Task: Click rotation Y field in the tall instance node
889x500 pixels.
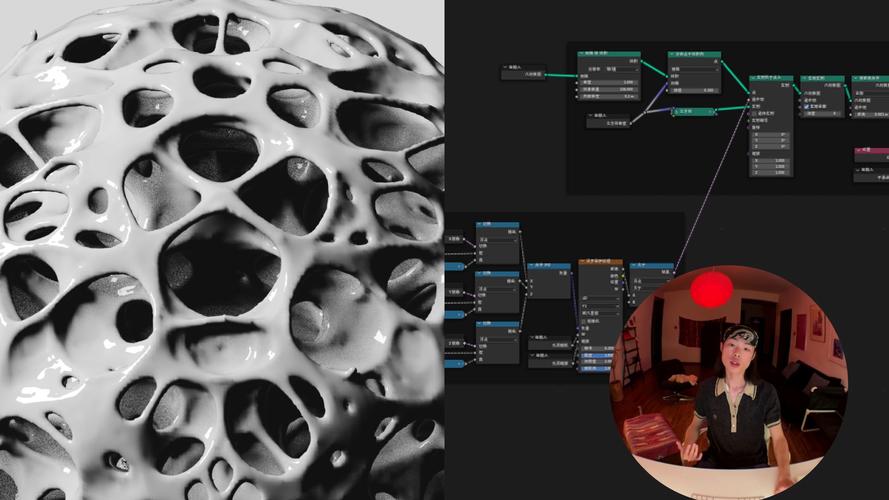Action: [771, 141]
